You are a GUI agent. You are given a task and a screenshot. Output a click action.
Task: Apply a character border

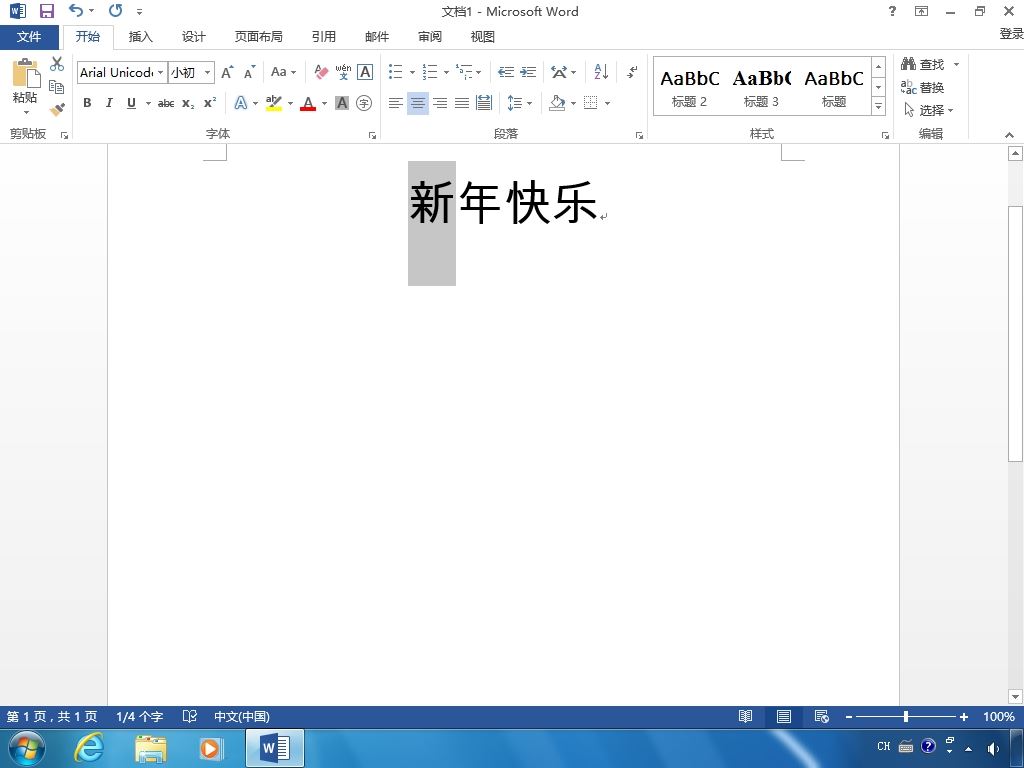pos(365,72)
